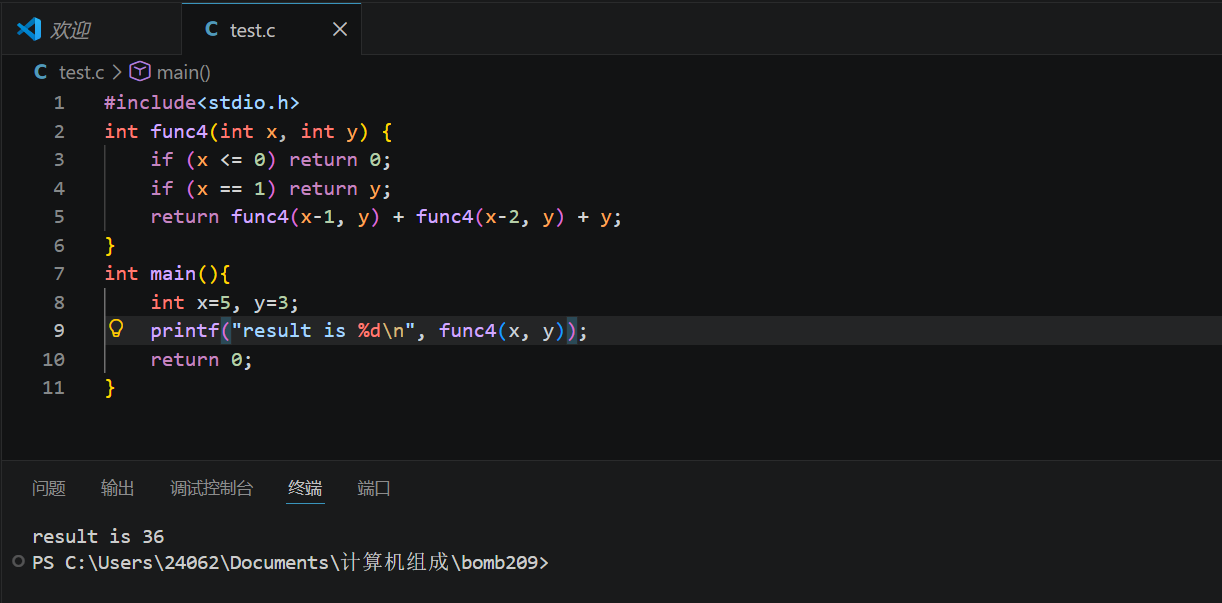Click test.c in the breadcrumb path

(82, 72)
